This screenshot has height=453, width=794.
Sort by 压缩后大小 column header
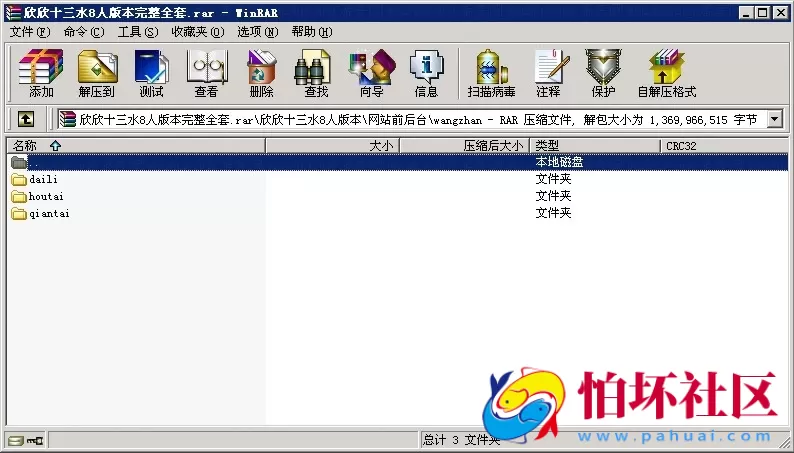[464, 146]
